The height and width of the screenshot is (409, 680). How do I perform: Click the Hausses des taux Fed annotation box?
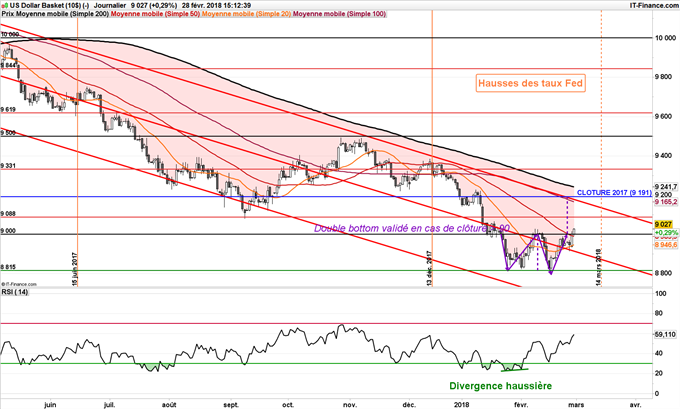[x=530, y=83]
